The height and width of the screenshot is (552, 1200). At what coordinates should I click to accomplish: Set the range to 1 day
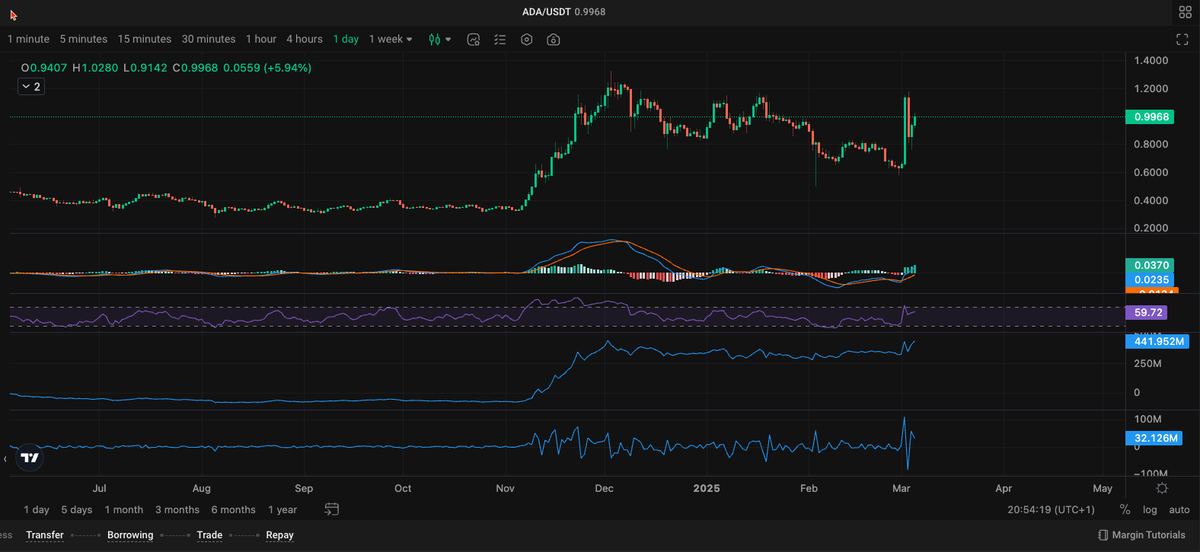pos(36,510)
